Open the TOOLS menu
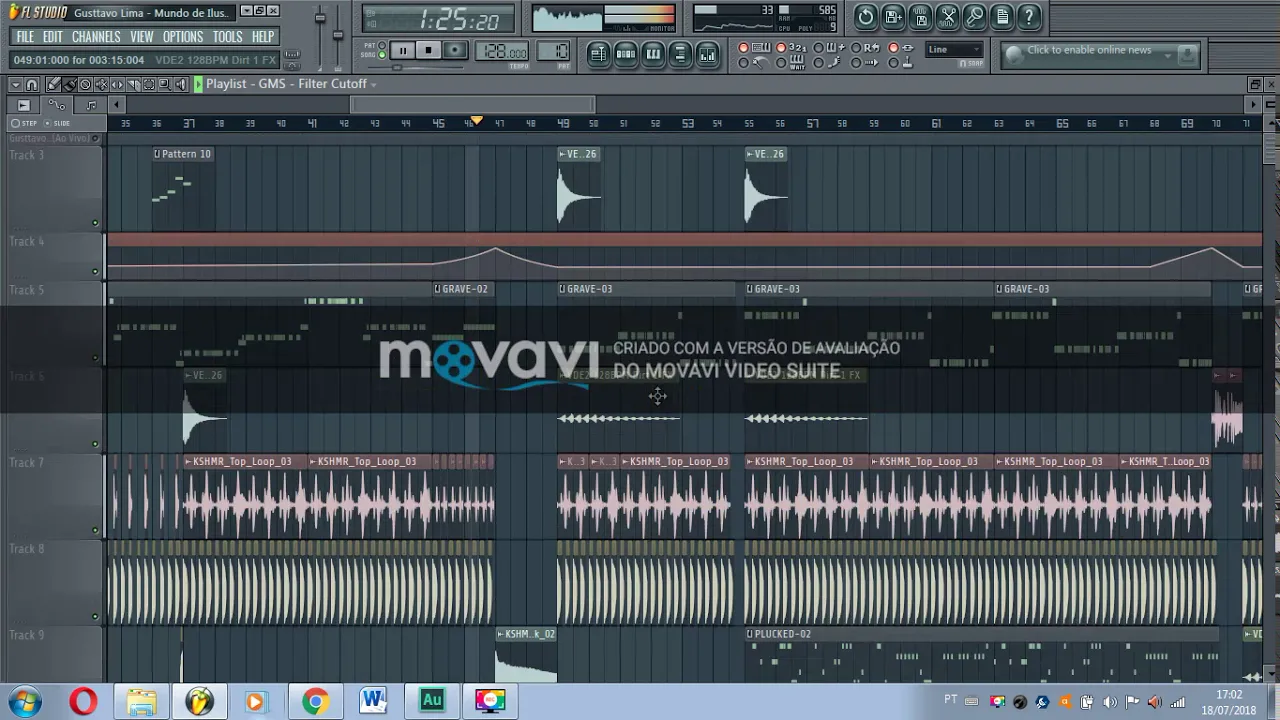Screen dimensions: 1280x720 pyautogui.click(x=227, y=37)
